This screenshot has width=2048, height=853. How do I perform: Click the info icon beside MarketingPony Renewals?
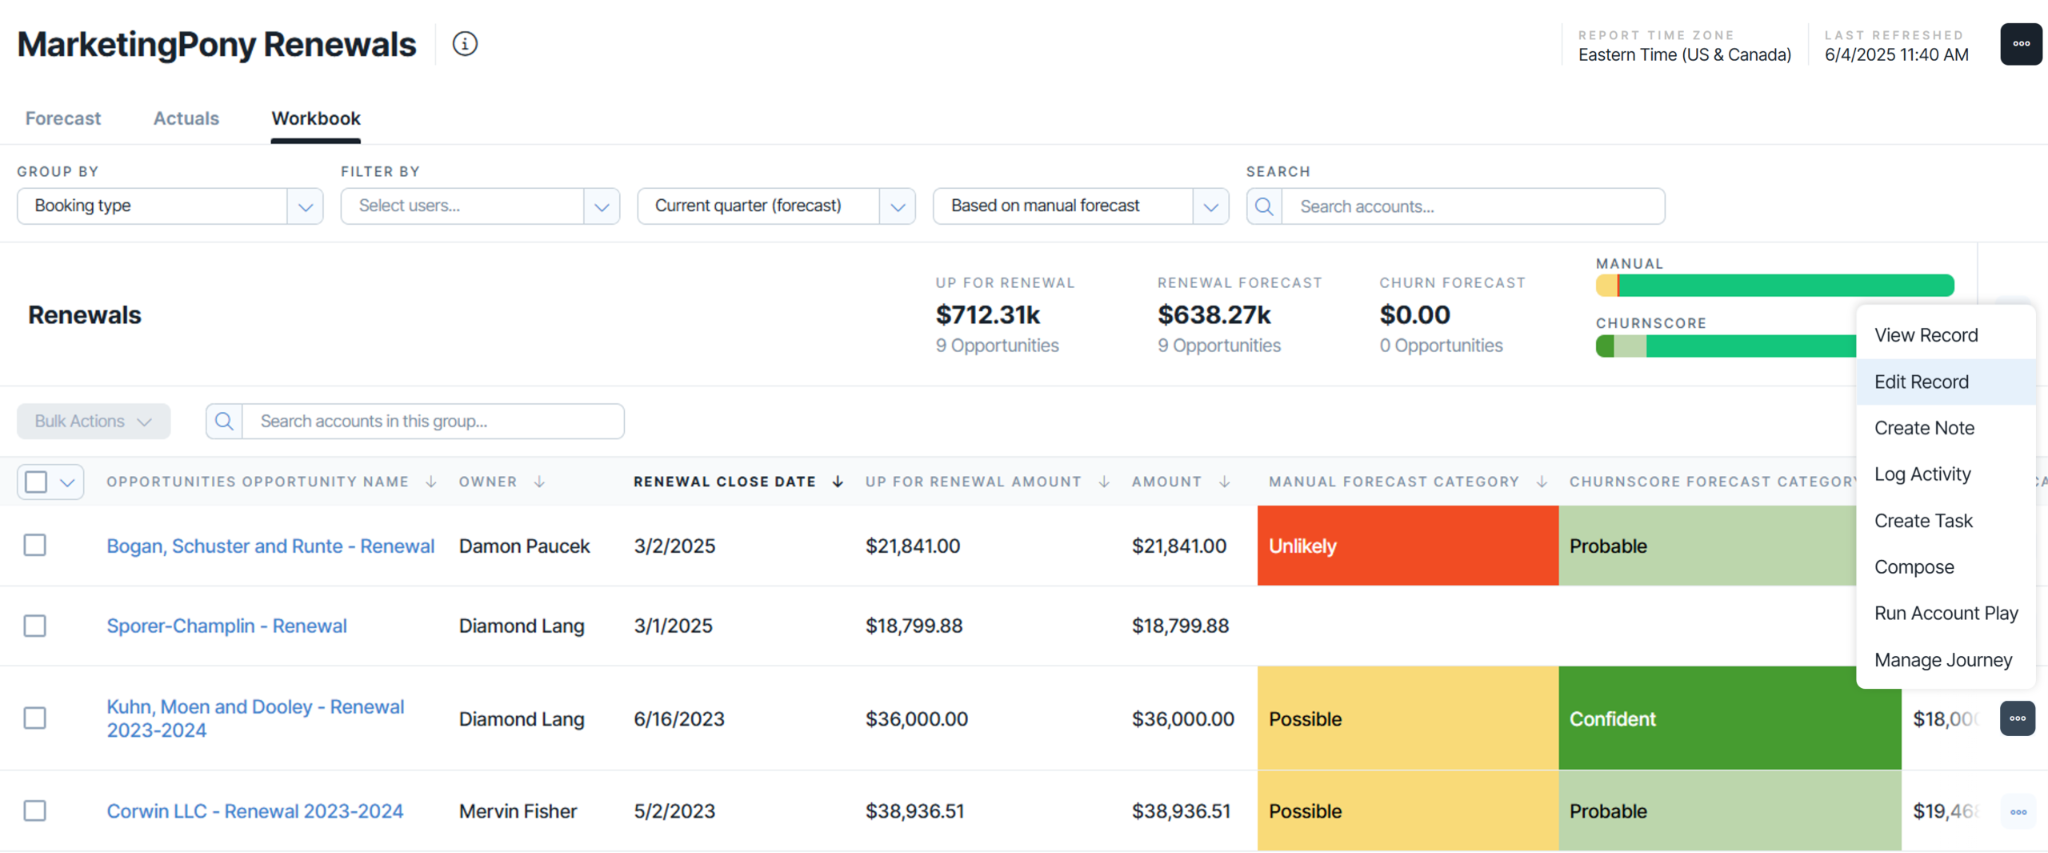tap(465, 44)
